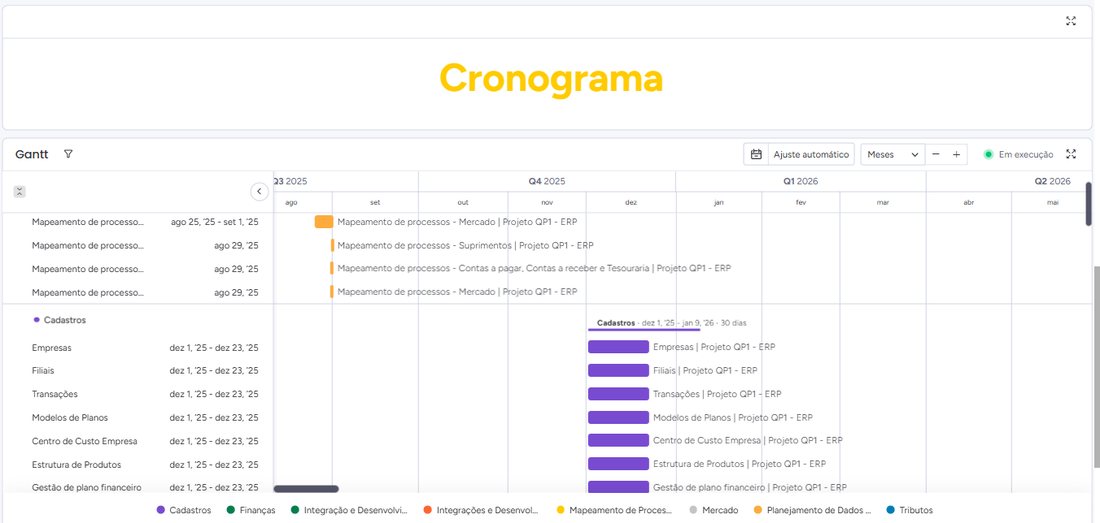Click the jan month header
This screenshot has height=523, width=1100.
tap(719, 202)
